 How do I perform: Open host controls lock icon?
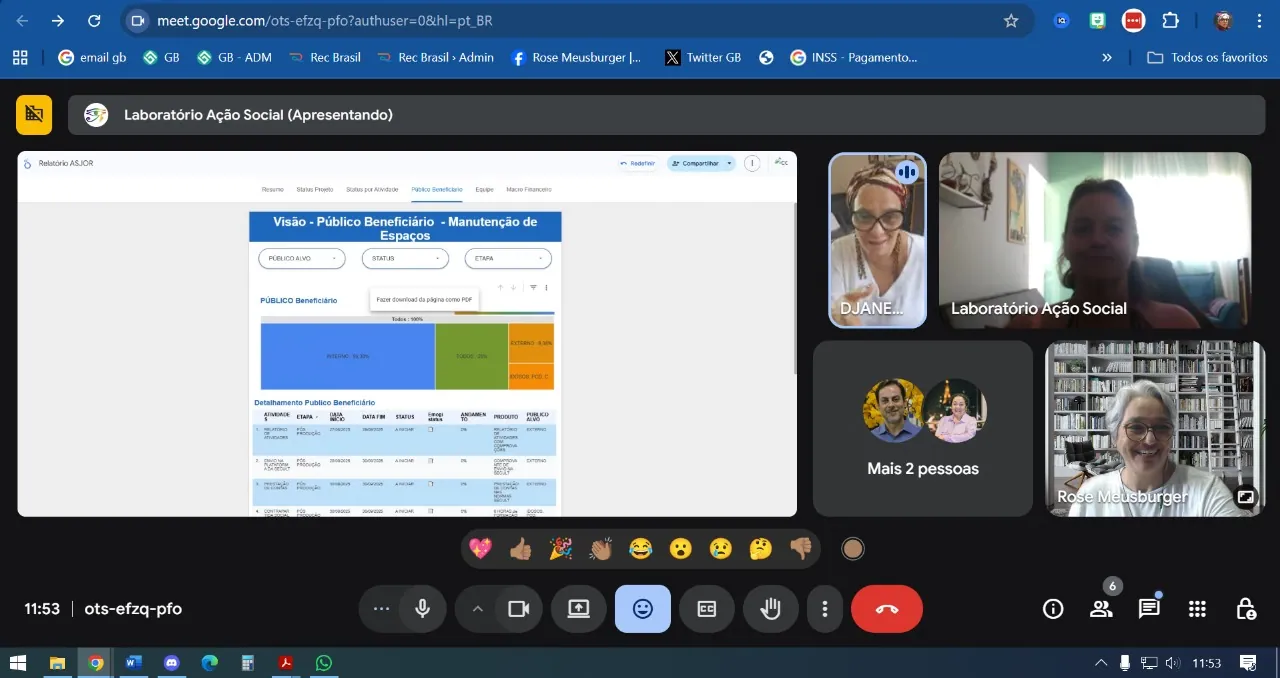point(1246,609)
